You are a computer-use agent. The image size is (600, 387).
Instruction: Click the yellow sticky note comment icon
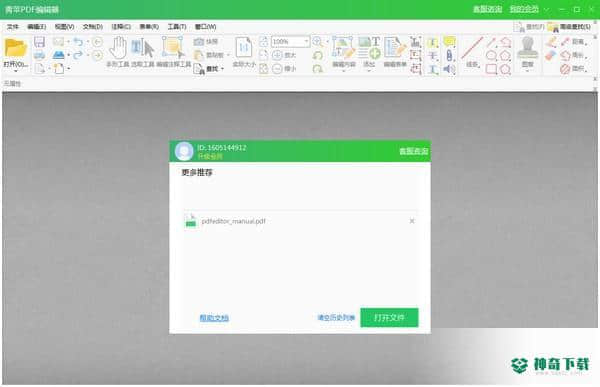[449, 41]
